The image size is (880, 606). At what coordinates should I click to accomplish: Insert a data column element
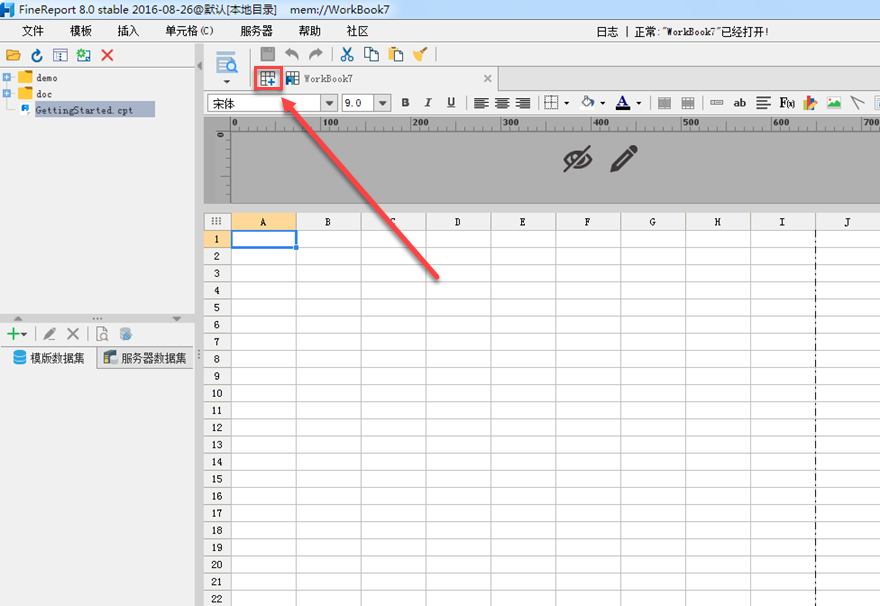tap(717, 103)
